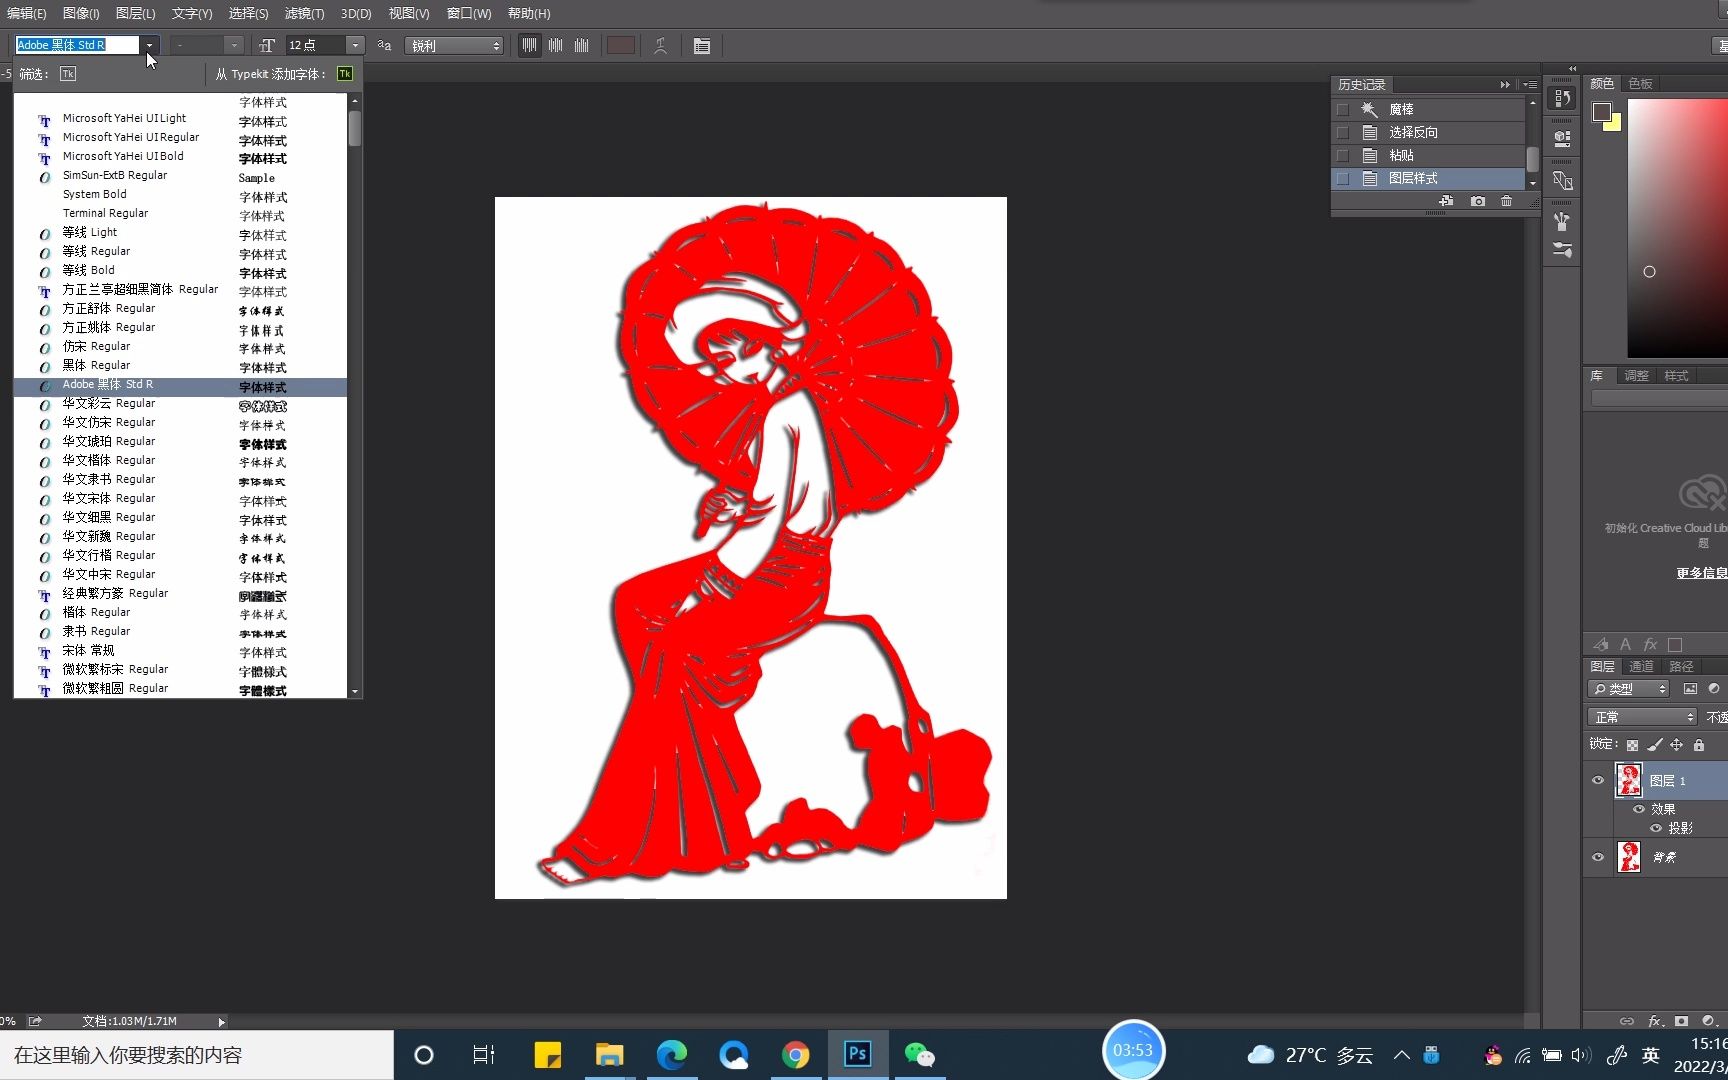Delete current history state with trash icon
The height and width of the screenshot is (1080, 1728).
1507,201
